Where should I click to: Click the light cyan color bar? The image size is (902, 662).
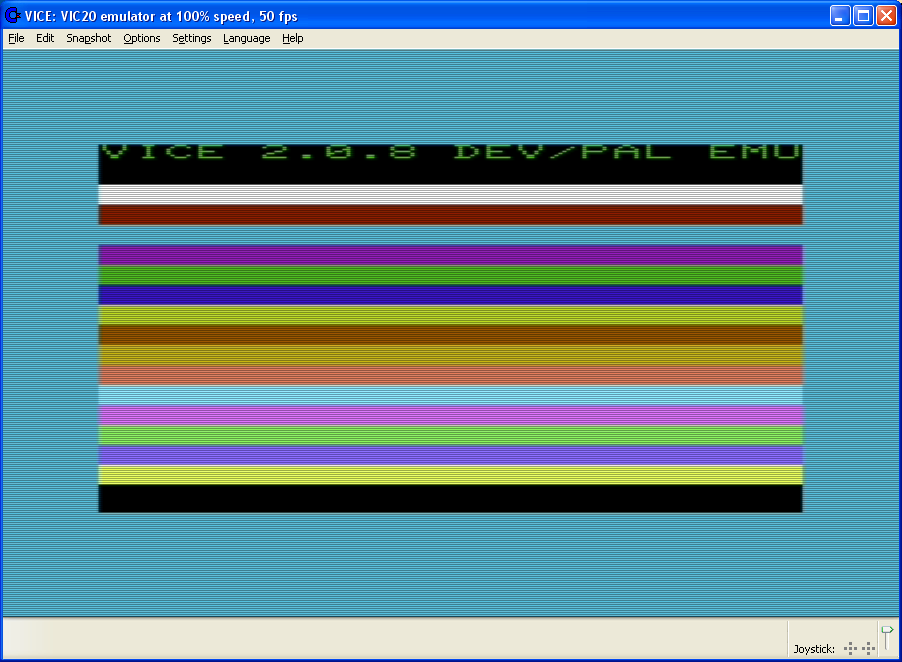(x=450, y=395)
